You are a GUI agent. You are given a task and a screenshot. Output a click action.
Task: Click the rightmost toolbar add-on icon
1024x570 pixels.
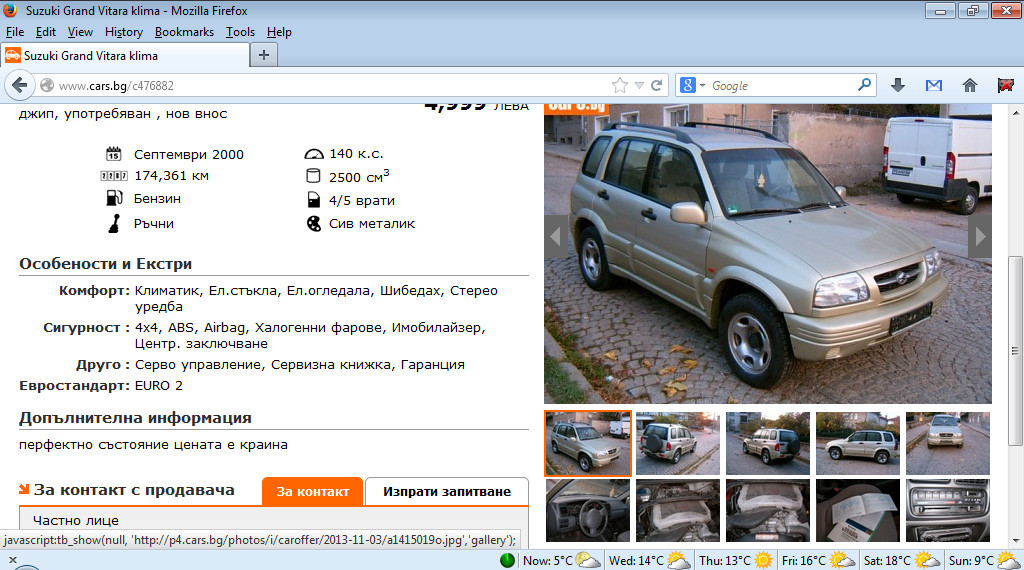pos(1006,86)
